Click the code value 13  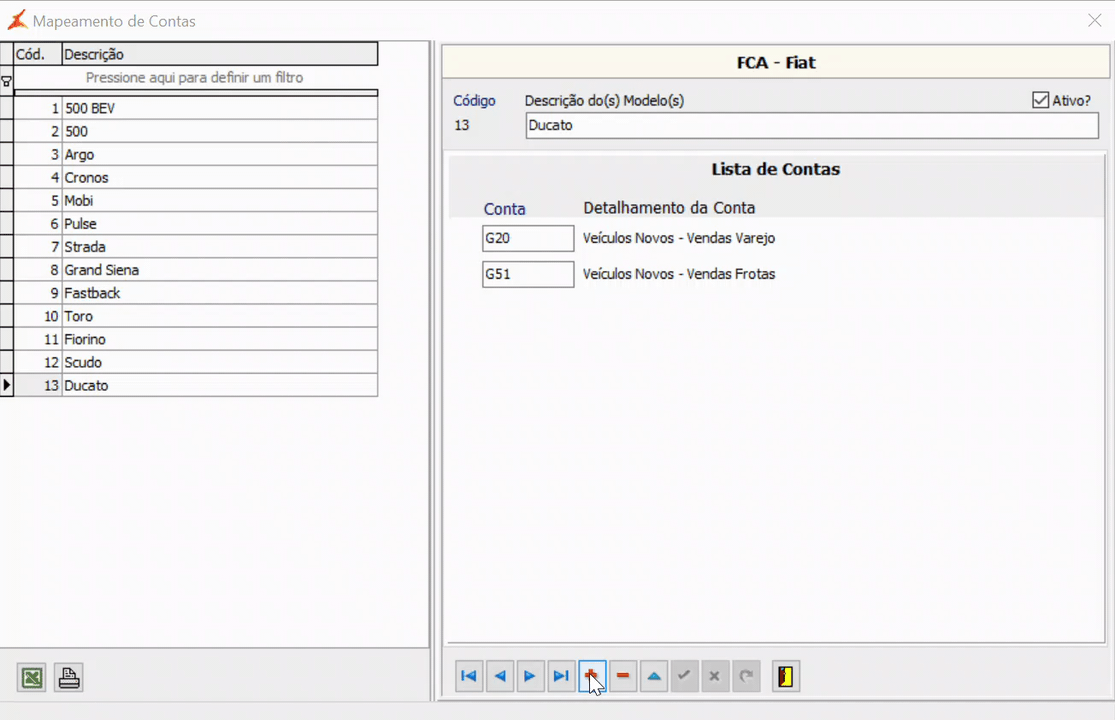tap(462, 125)
